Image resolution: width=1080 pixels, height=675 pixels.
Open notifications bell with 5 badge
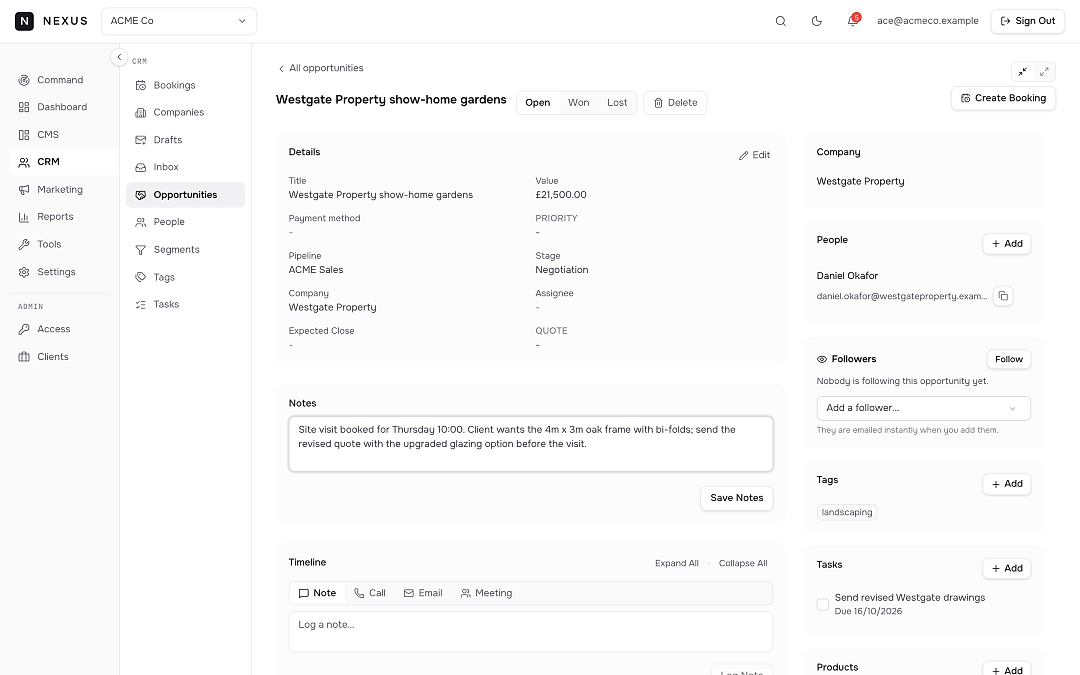[x=852, y=21]
